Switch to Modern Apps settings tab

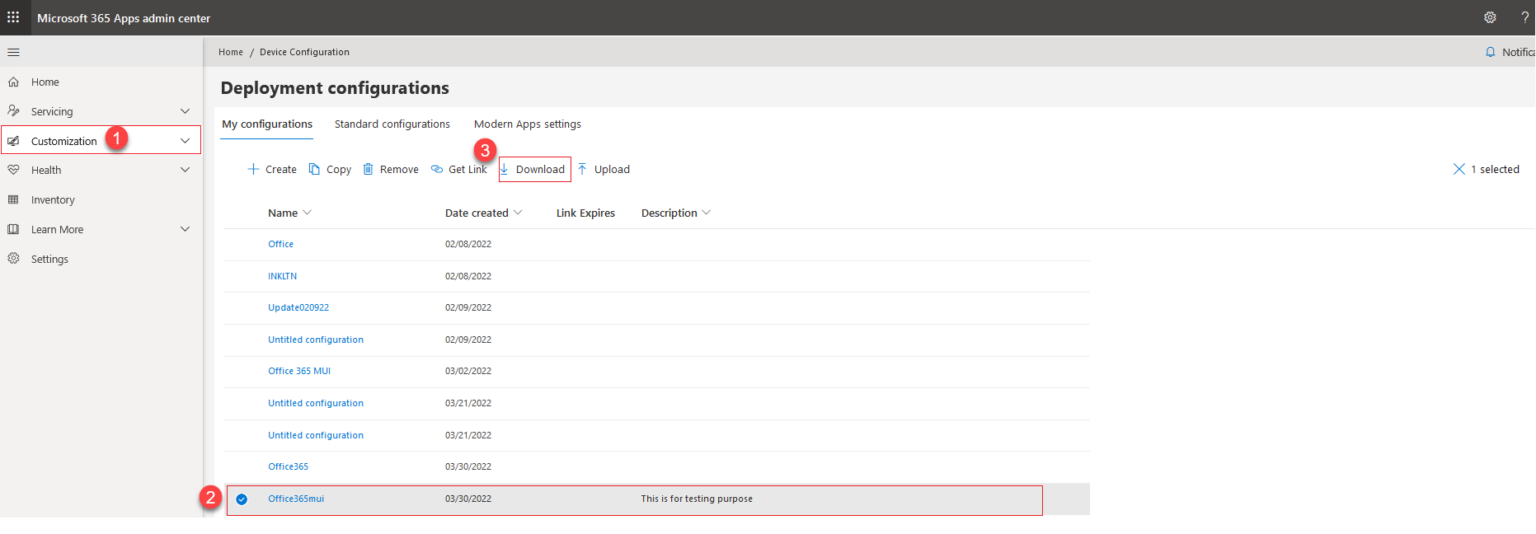pyautogui.click(x=527, y=124)
